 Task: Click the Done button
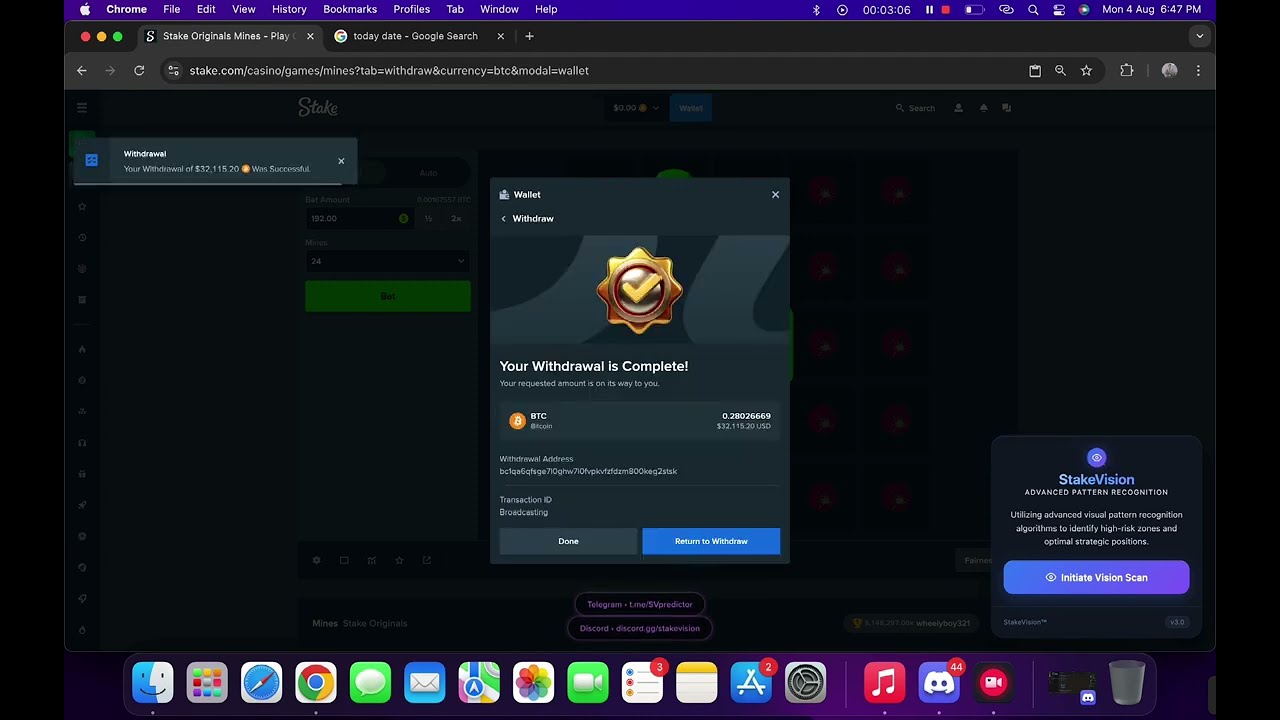click(x=568, y=541)
